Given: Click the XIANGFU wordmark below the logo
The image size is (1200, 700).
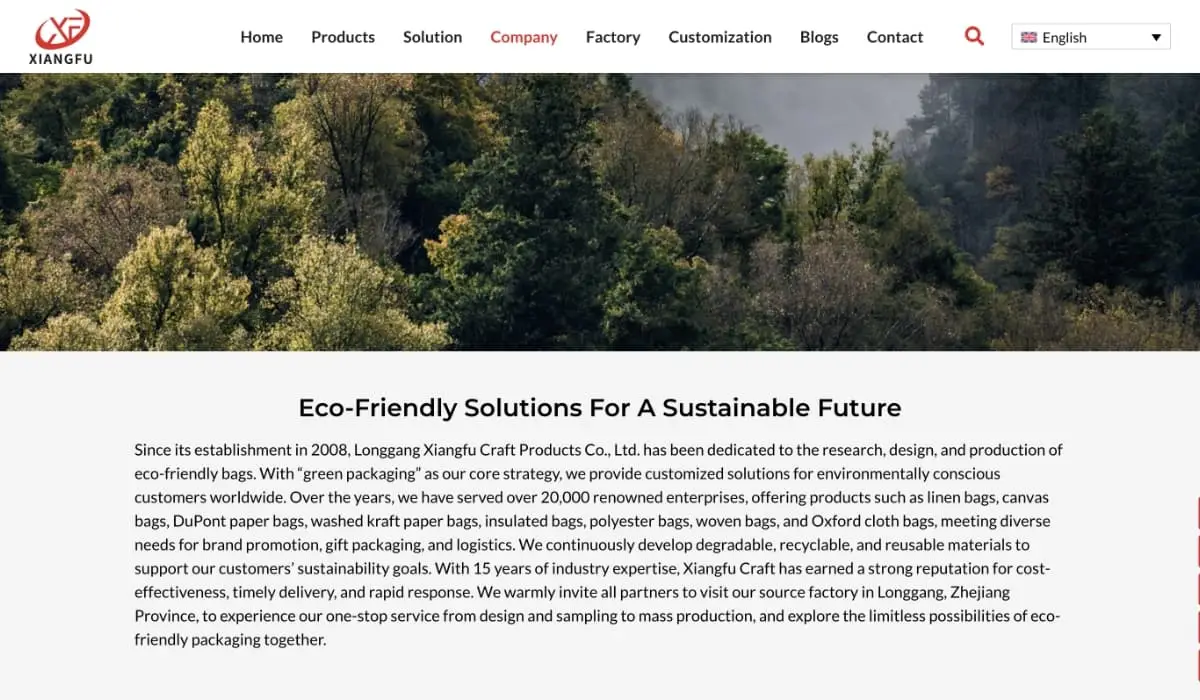Looking at the screenshot, I should click(x=62, y=59).
